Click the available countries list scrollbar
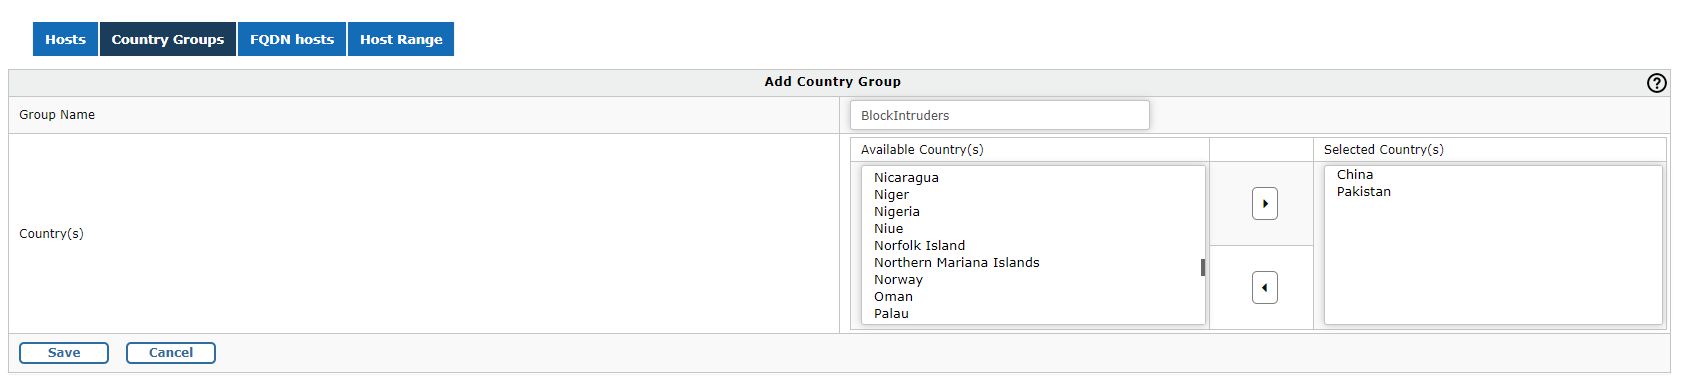Viewport: 1682px width, 381px height. click(1202, 267)
